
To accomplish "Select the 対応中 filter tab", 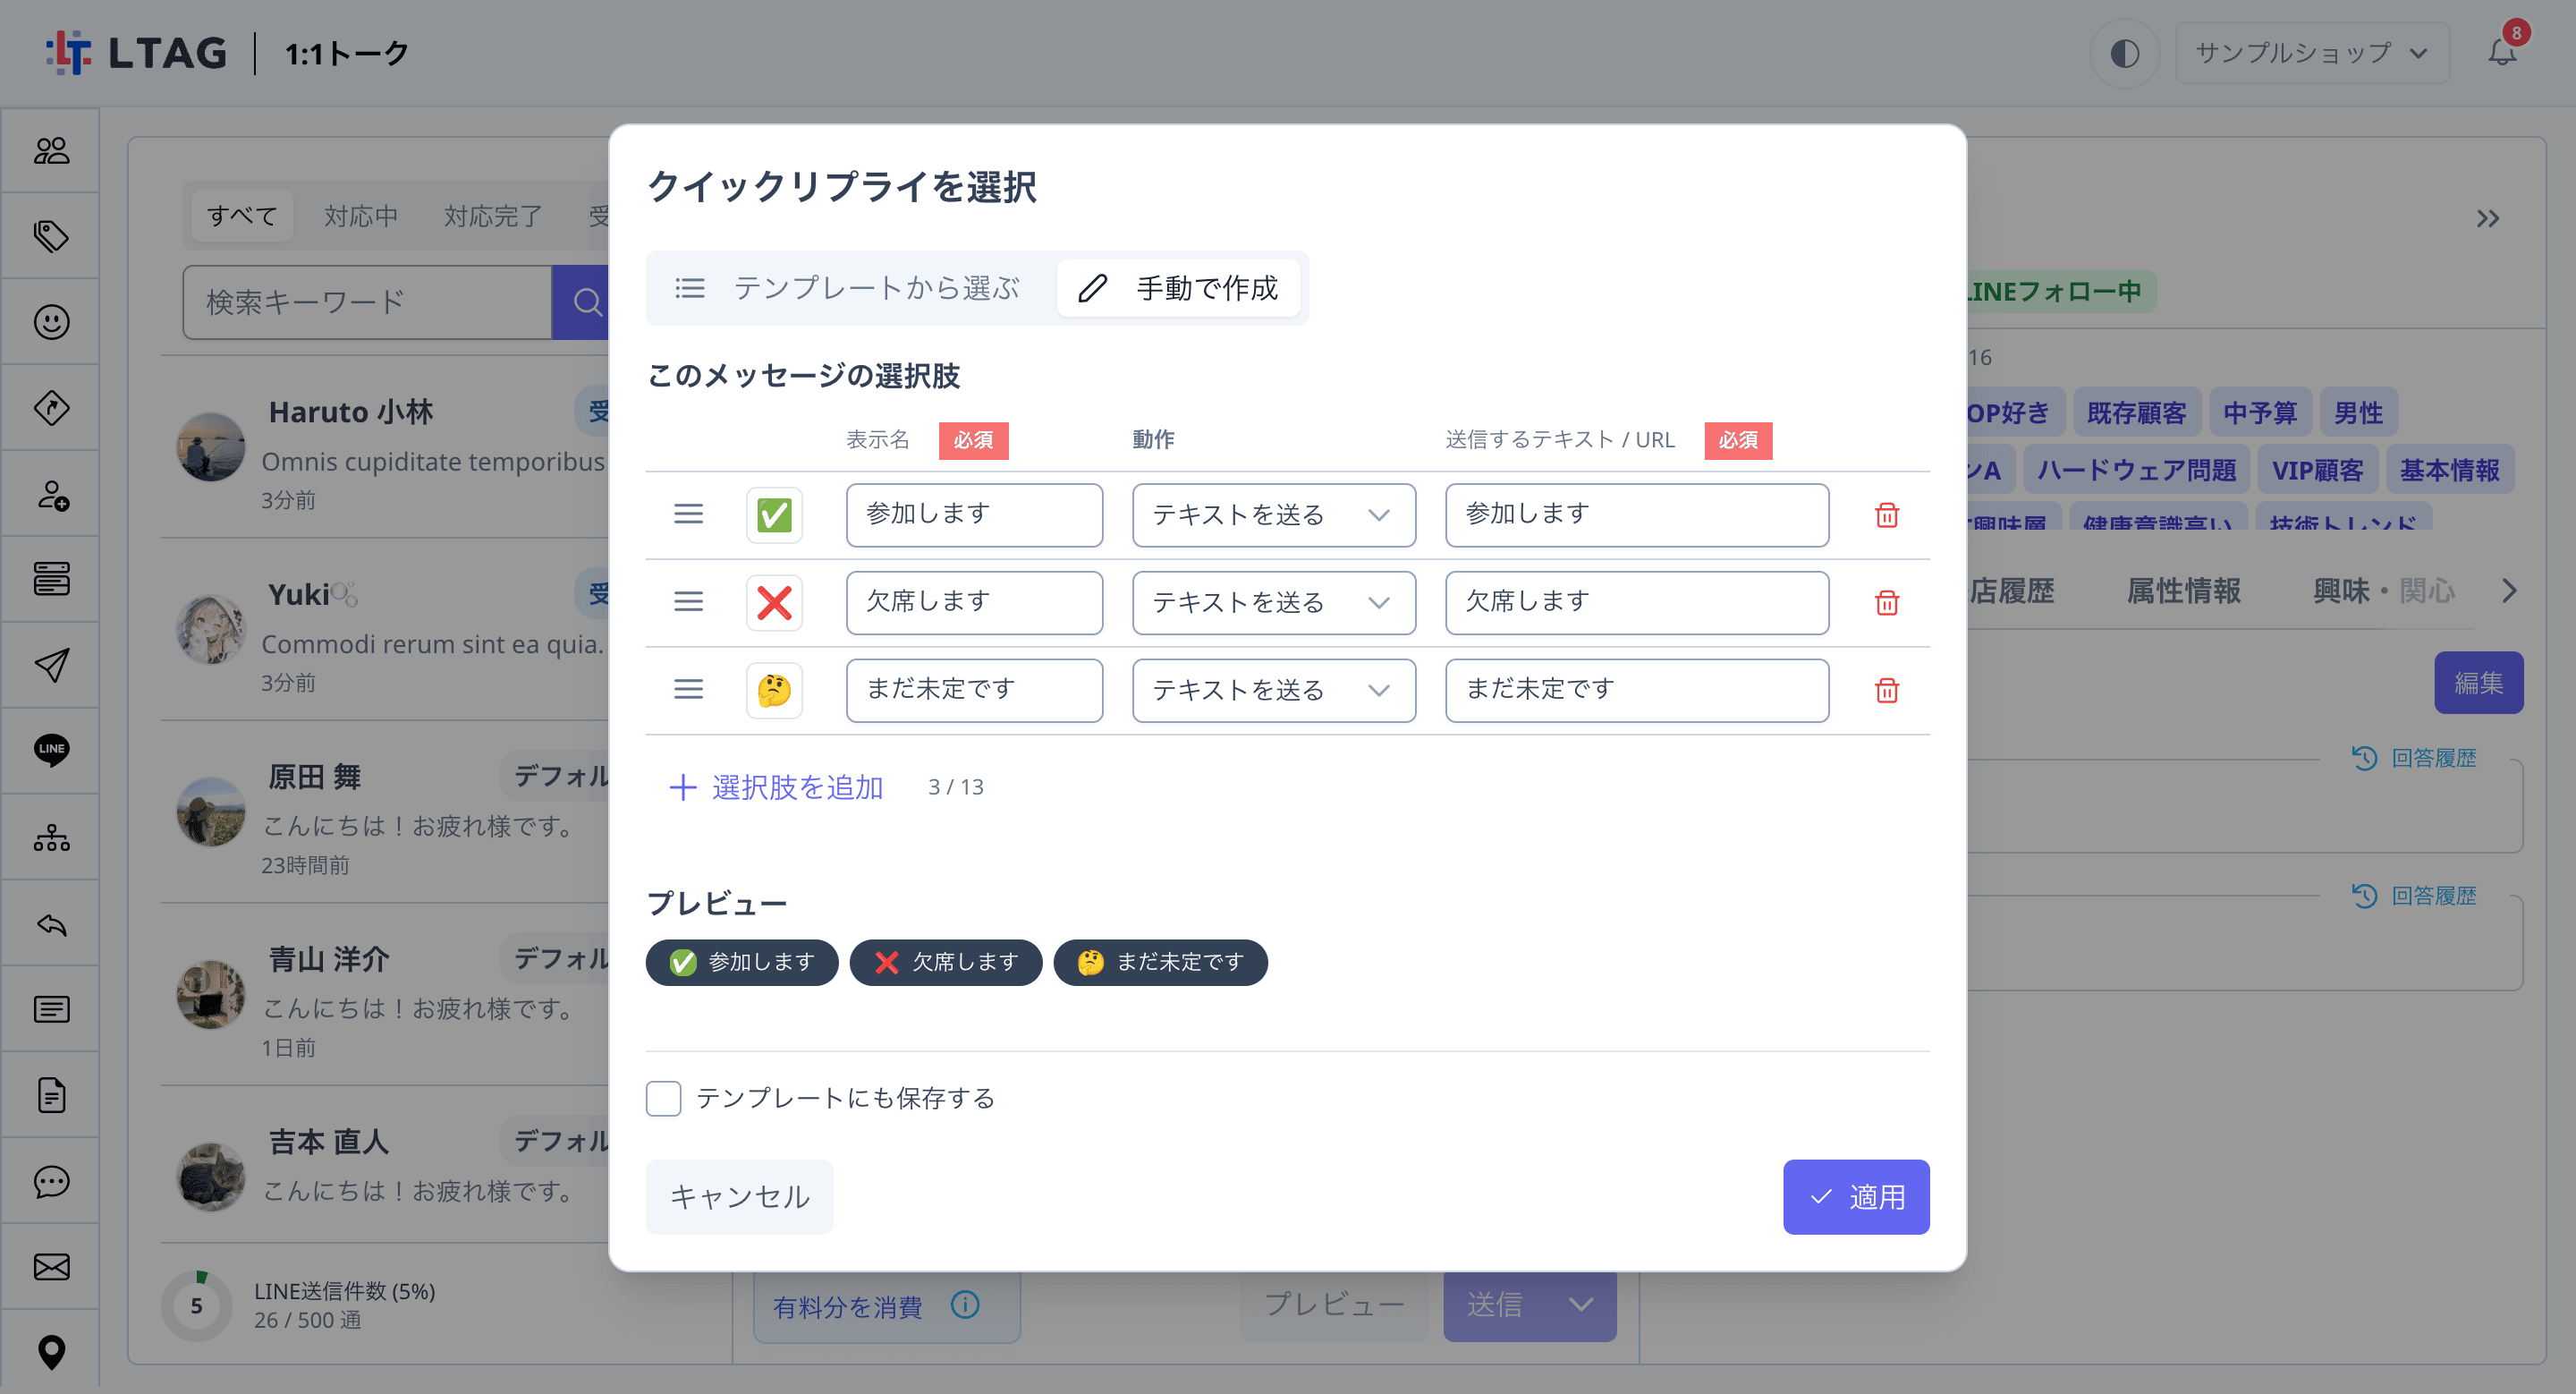I will coord(361,215).
